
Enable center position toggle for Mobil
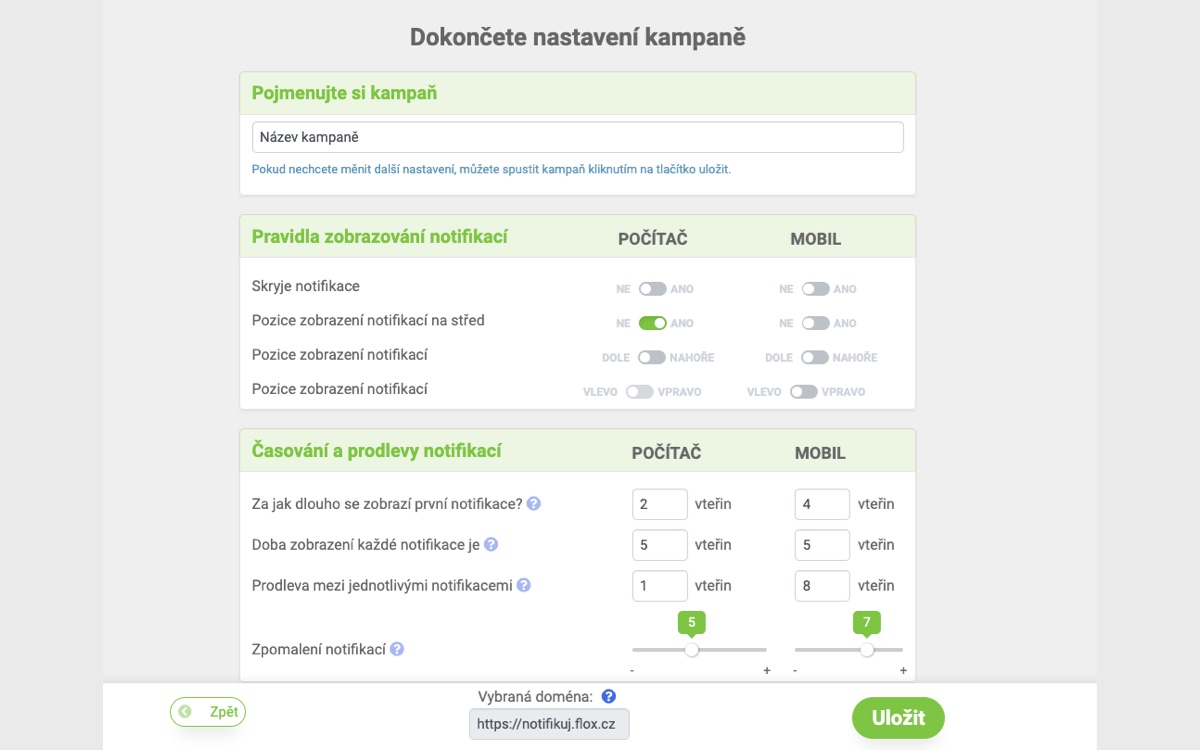click(816, 323)
